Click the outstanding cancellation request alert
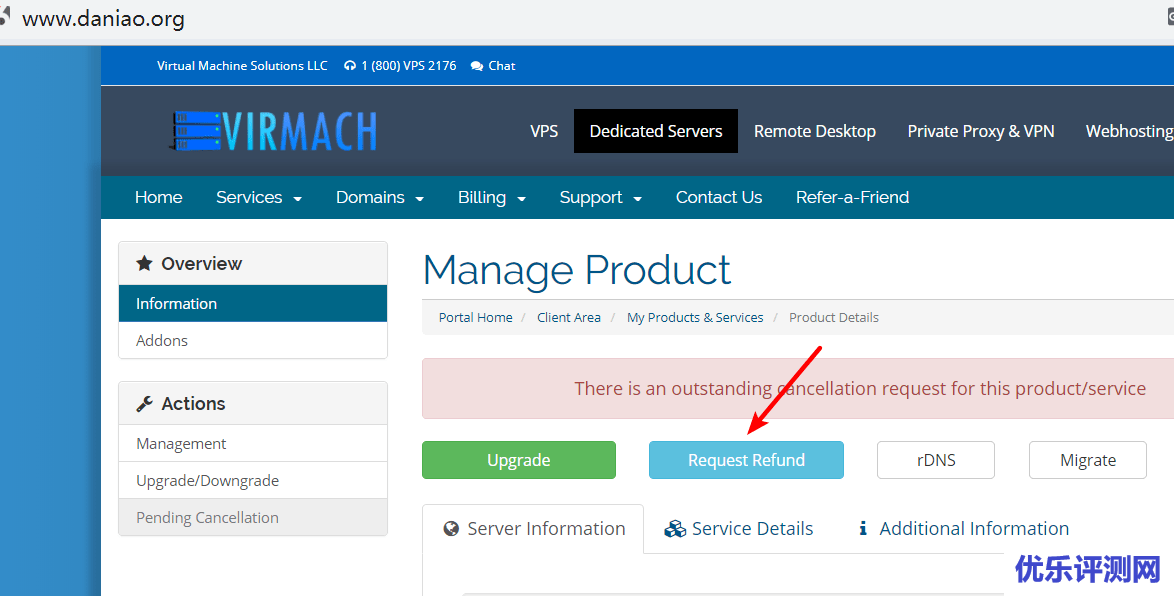1174x596 pixels. (798, 389)
